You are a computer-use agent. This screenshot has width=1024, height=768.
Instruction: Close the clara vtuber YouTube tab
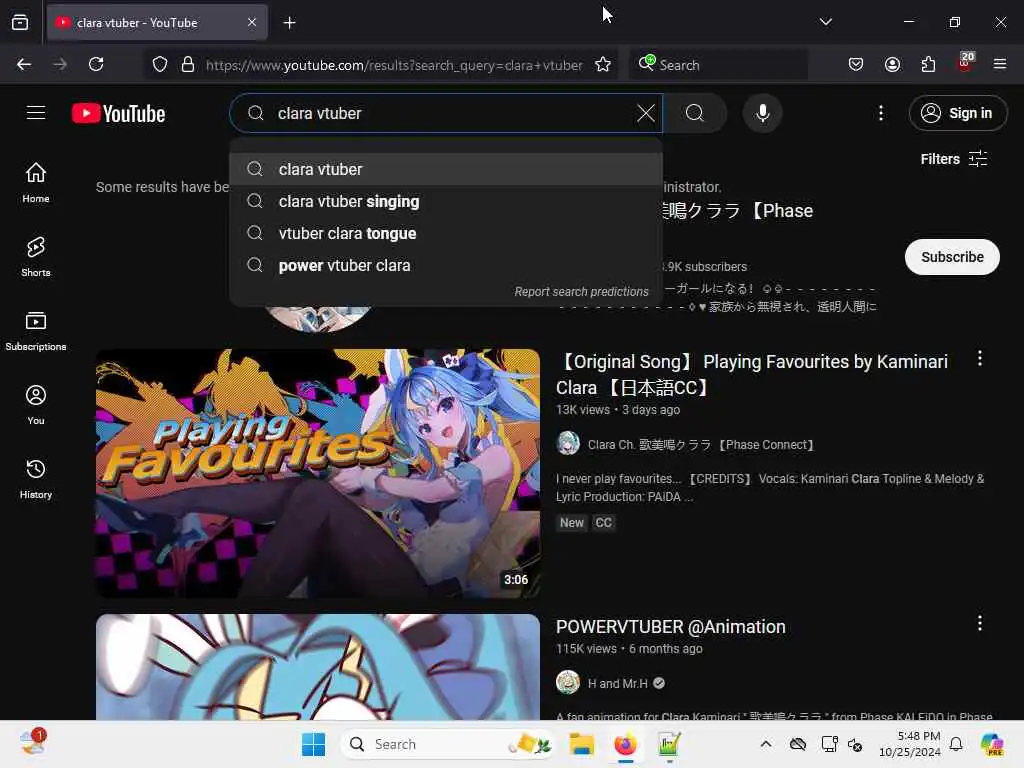click(252, 22)
